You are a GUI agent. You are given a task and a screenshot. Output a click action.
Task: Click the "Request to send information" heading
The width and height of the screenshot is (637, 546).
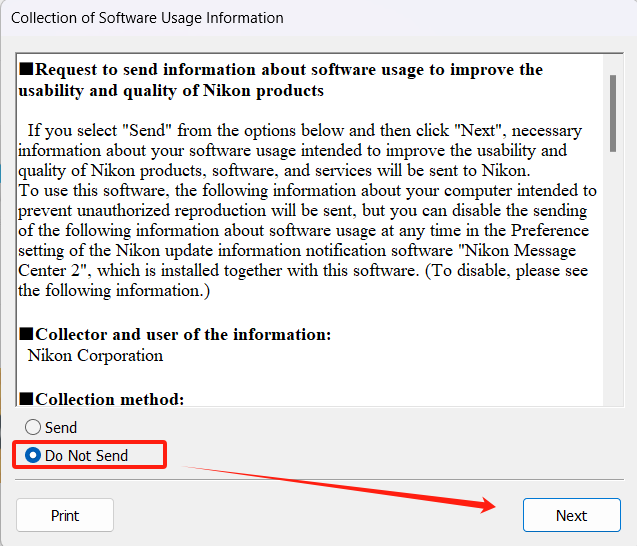[281, 80]
